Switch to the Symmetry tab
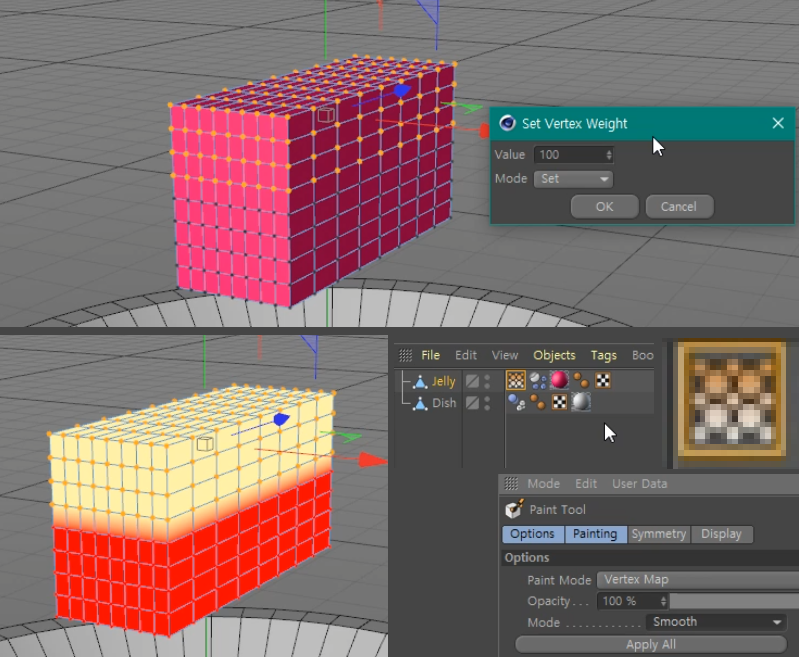This screenshot has height=657, width=799. click(659, 534)
